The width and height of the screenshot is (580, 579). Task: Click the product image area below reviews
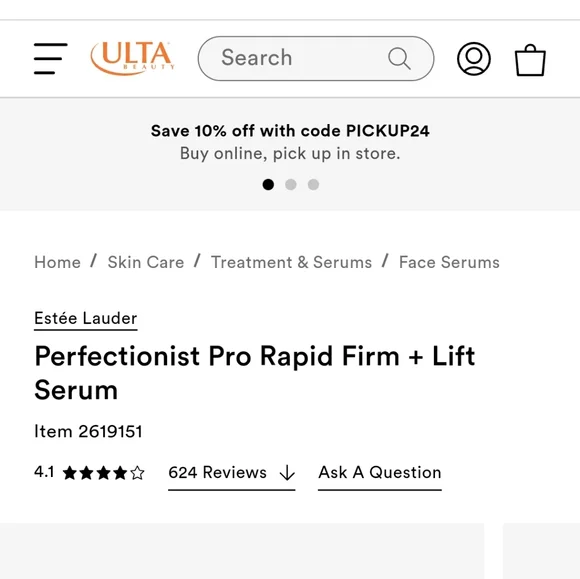pyautogui.click(x=242, y=551)
